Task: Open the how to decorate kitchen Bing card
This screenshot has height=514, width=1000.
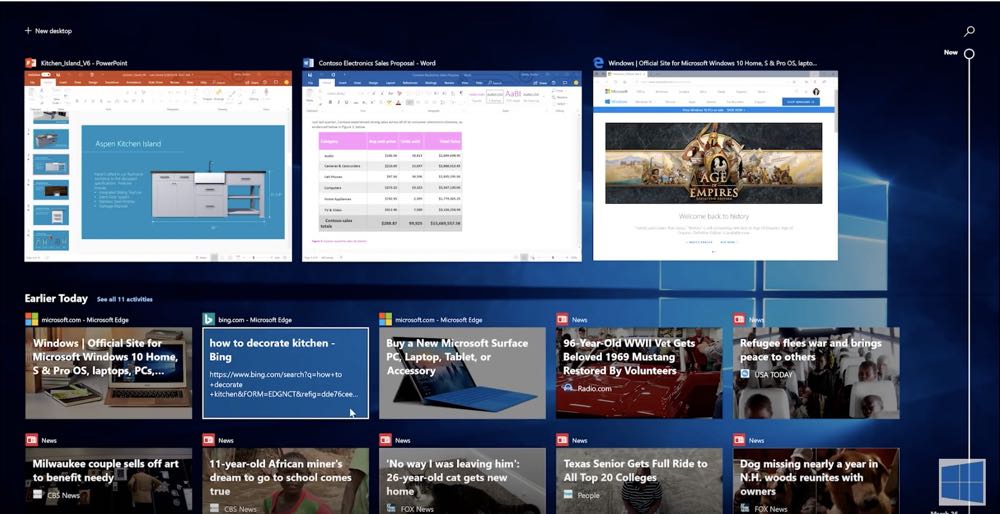Action: [286, 373]
